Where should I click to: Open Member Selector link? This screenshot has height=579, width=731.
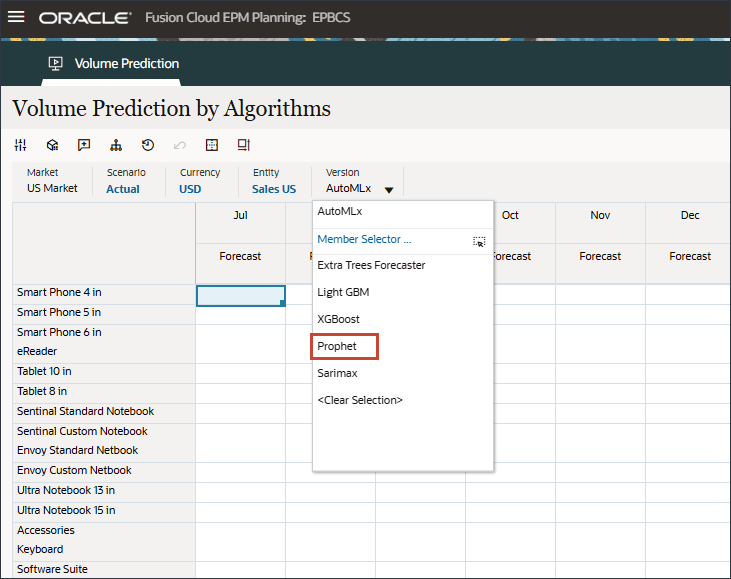coord(364,239)
